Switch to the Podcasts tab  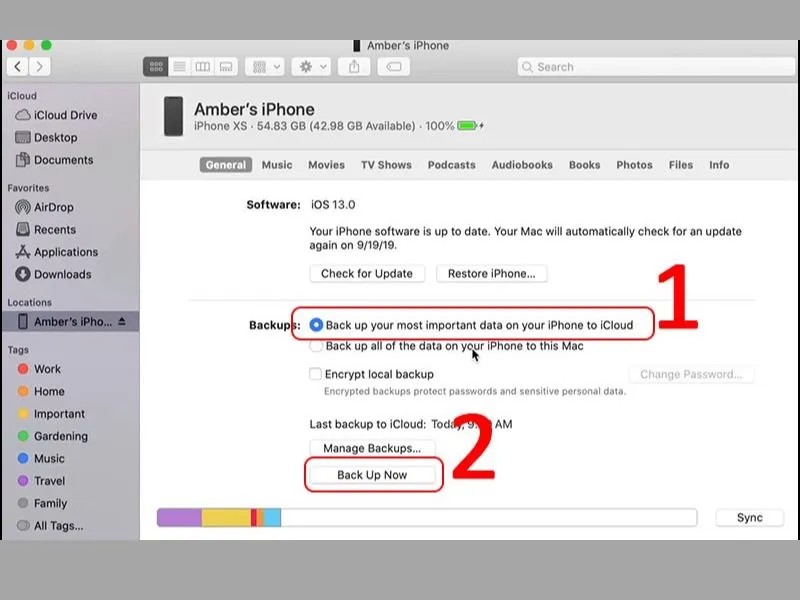452,165
